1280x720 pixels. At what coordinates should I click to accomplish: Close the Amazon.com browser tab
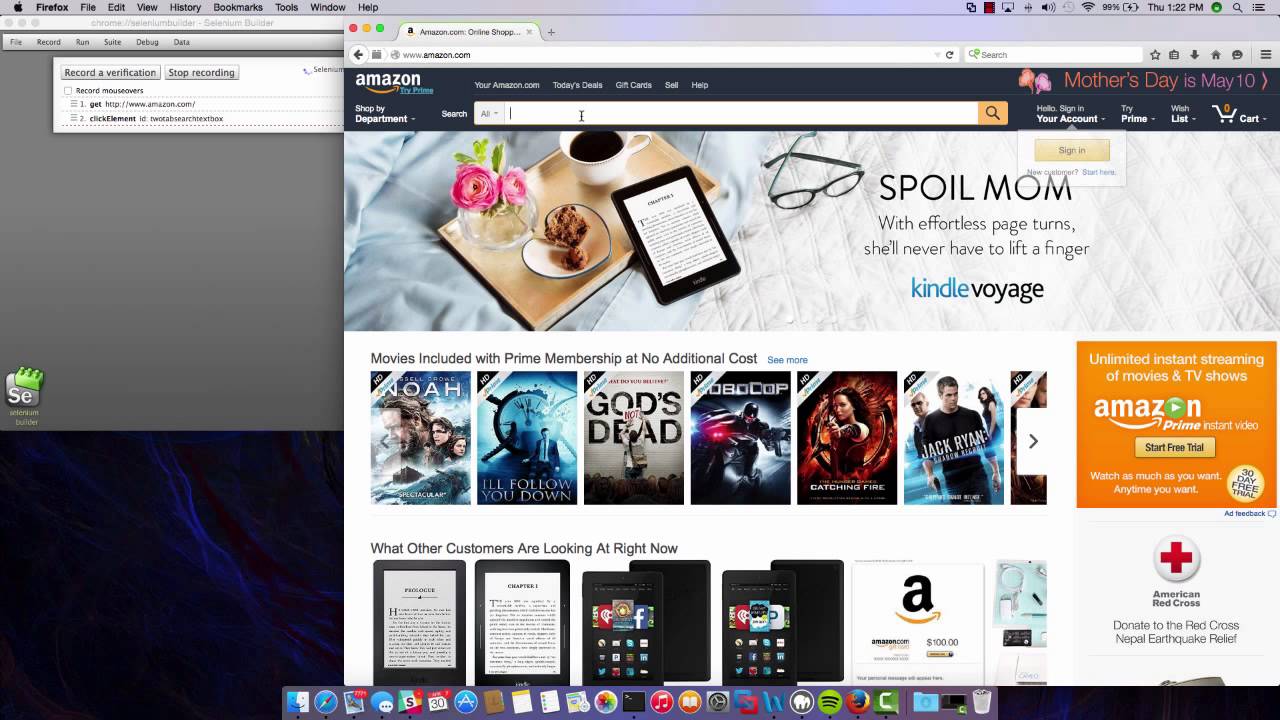529,32
